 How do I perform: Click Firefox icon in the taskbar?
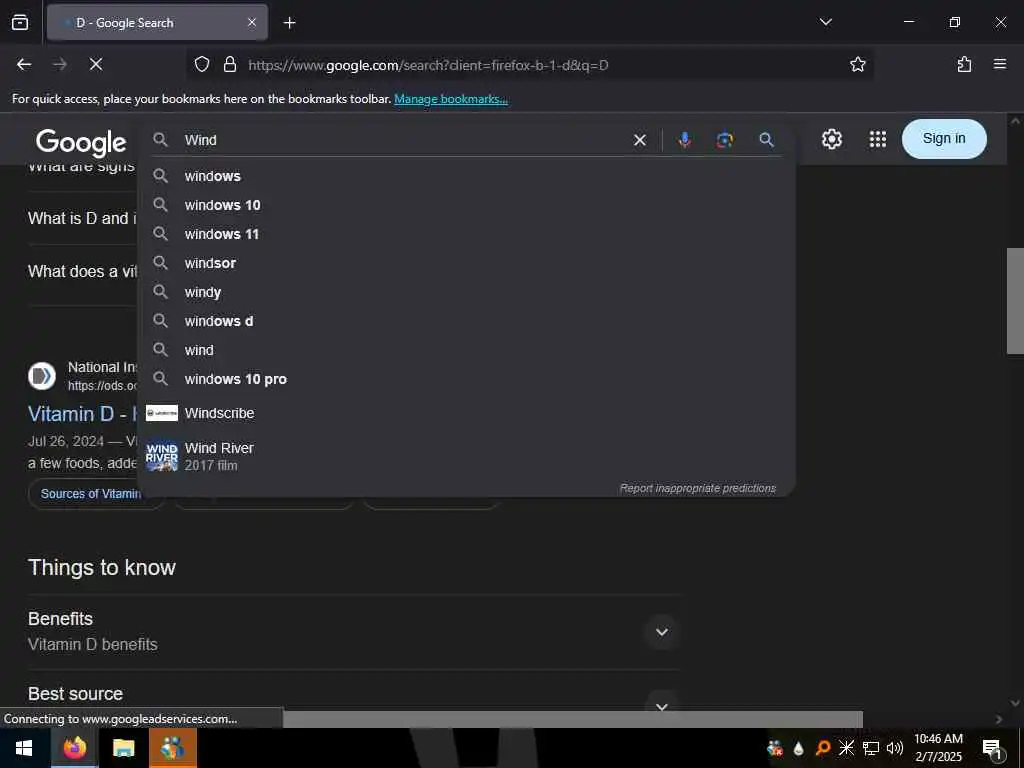pos(74,748)
